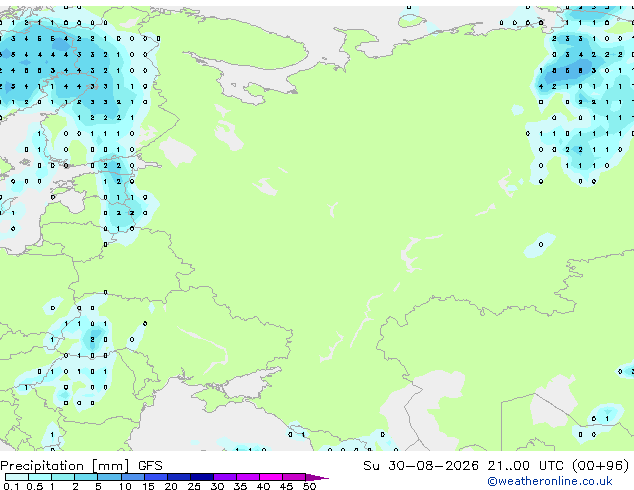Click the 25–30 mm navy legend swatch
The width and height of the screenshot is (634, 490).
tap(202, 477)
